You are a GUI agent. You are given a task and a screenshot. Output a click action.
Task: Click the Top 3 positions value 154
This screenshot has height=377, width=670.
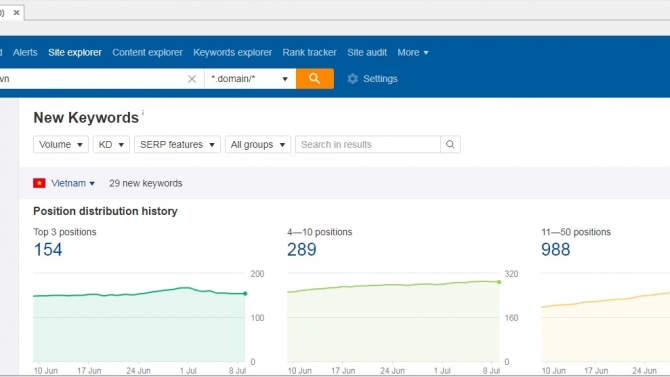pos(48,250)
